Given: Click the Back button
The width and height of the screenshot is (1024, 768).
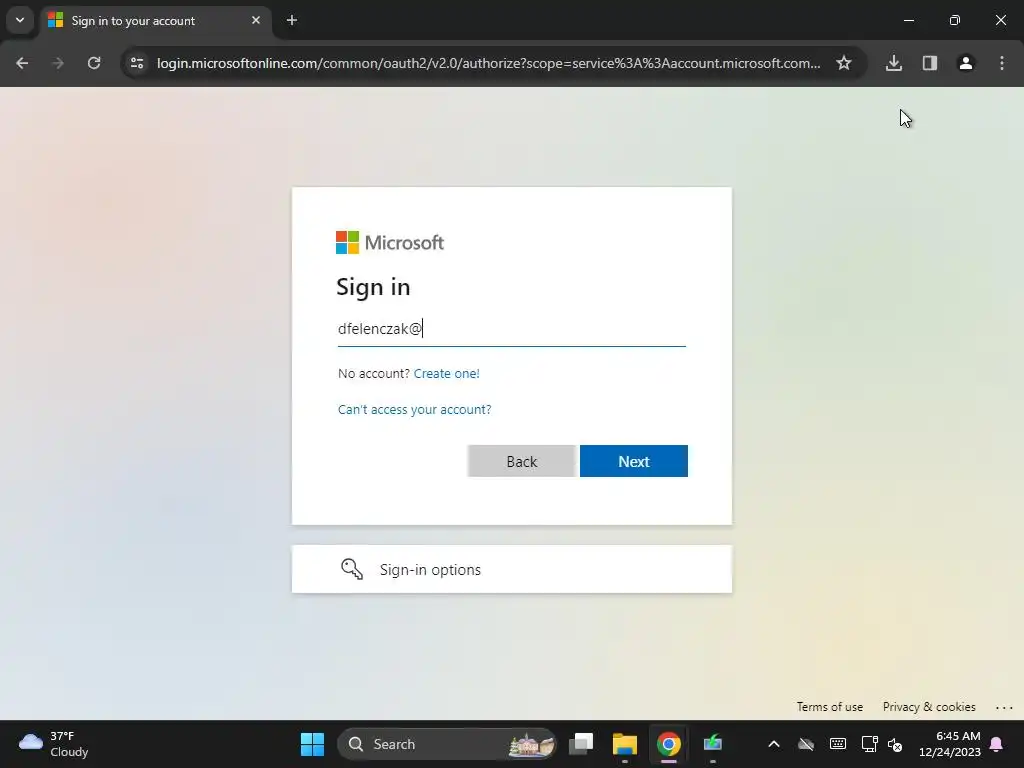Looking at the screenshot, I should coord(522,461).
